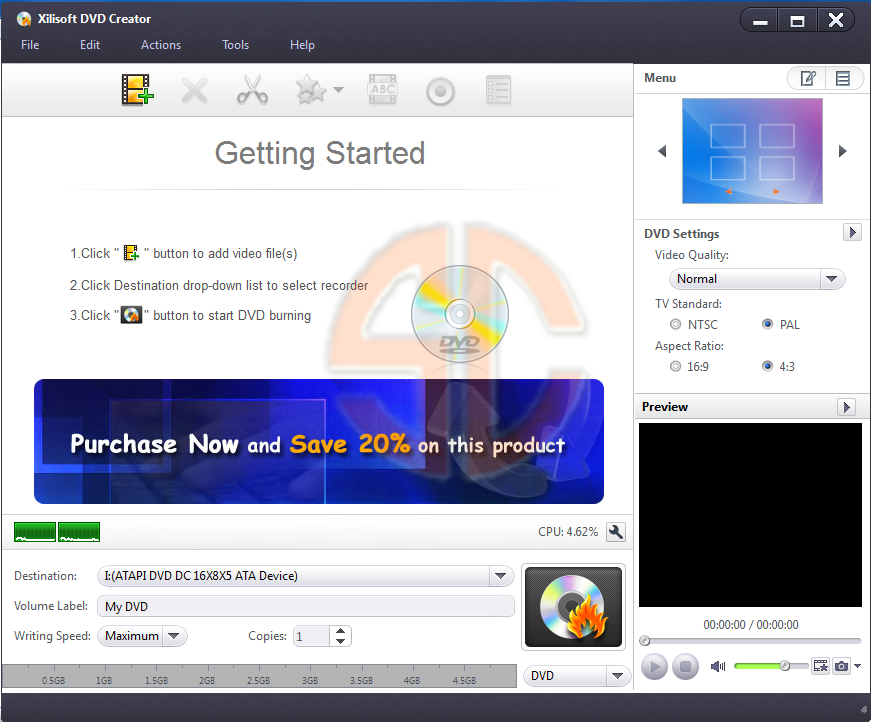Image resolution: width=871 pixels, height=722 pixels.
Task: Click the 00:00:00 / 00:00:00 time display
Action: [x=751, y=625]
